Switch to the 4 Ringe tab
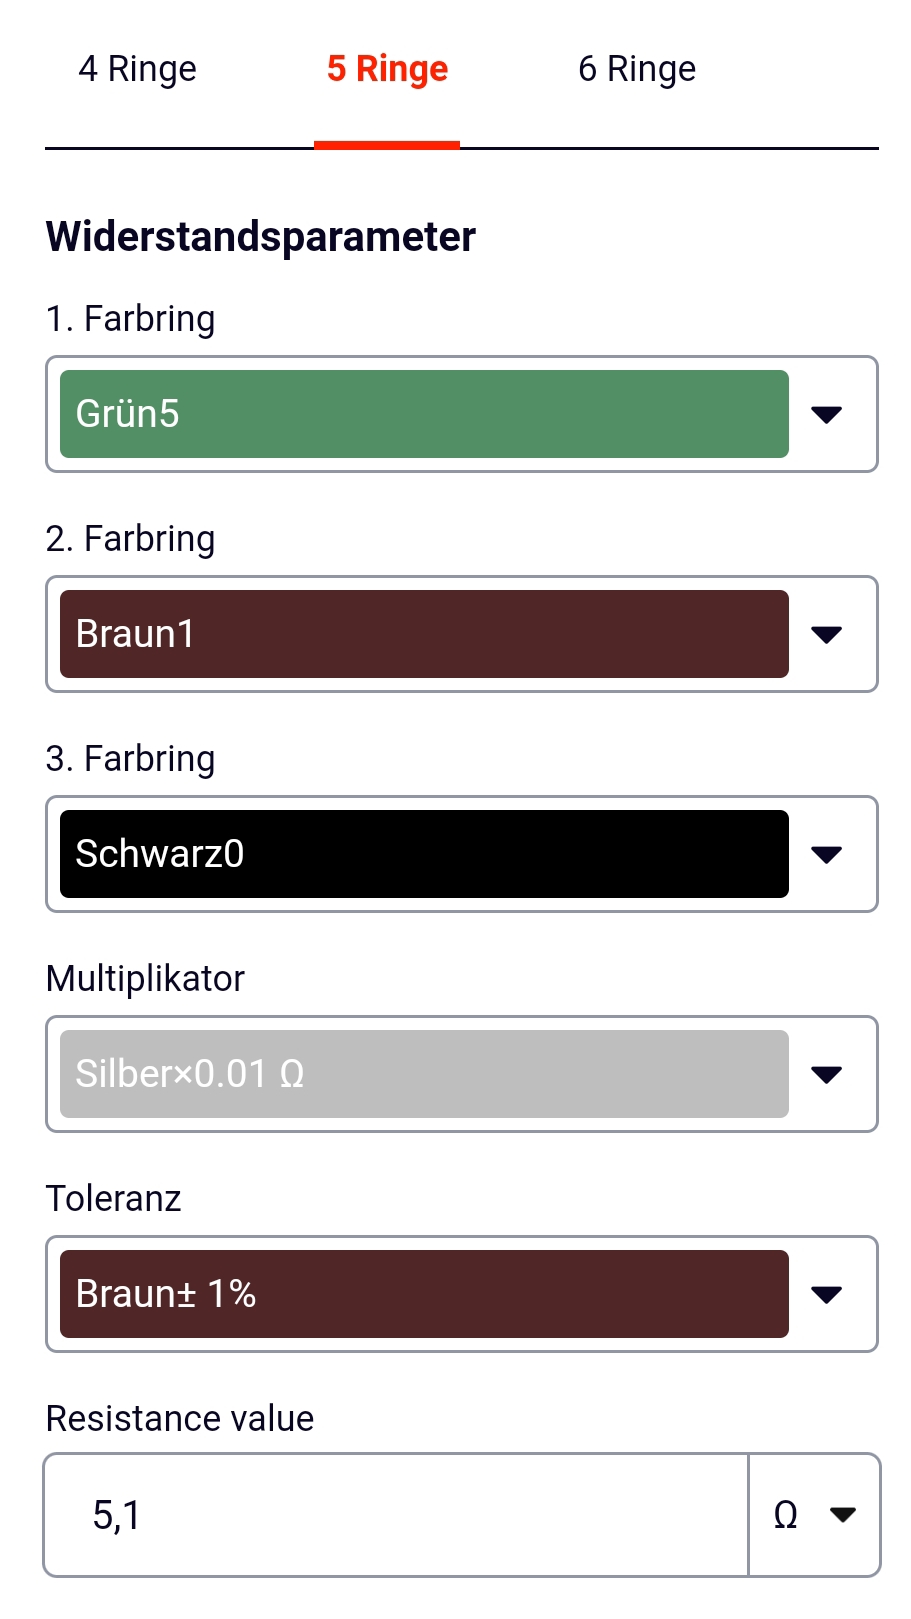This screenshot has height=1619, width=911. 138,69
